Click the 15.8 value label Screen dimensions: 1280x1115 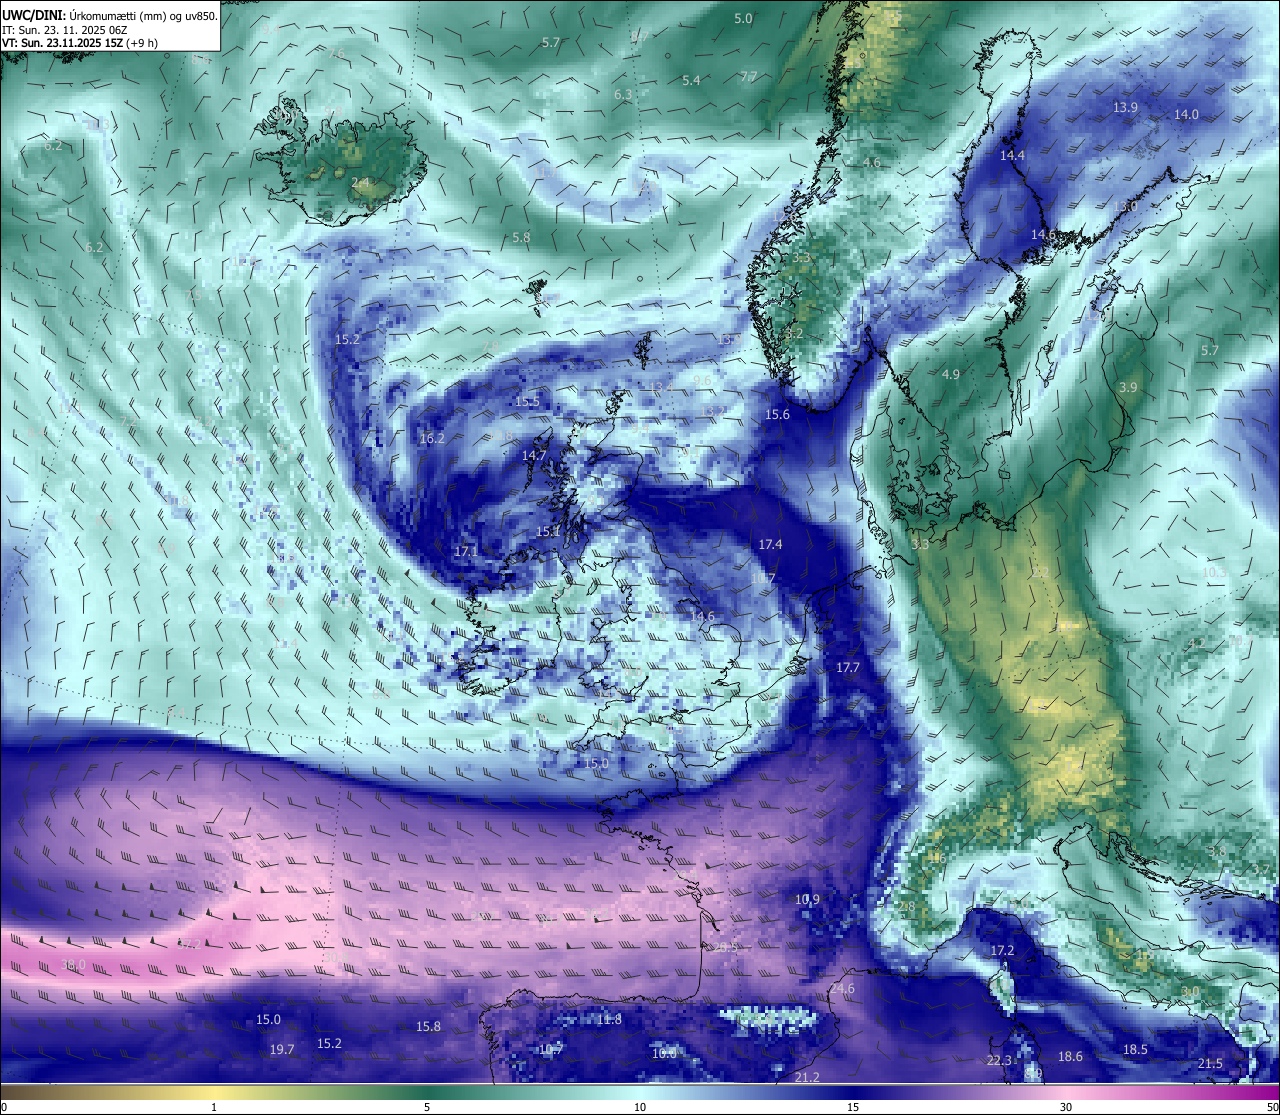(x=428, y=1026)
